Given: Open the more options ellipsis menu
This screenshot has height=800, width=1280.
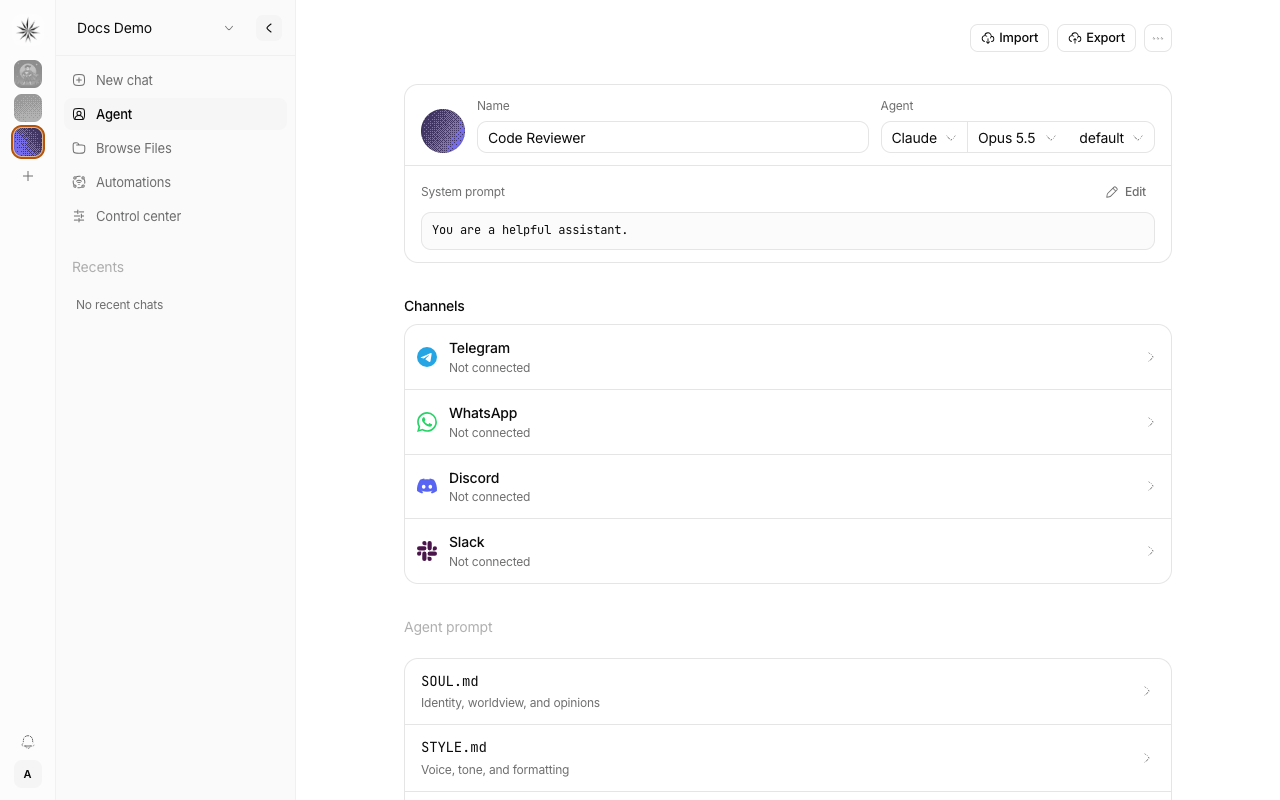Looking at the screenshot, I should [x=1158, y=38].
